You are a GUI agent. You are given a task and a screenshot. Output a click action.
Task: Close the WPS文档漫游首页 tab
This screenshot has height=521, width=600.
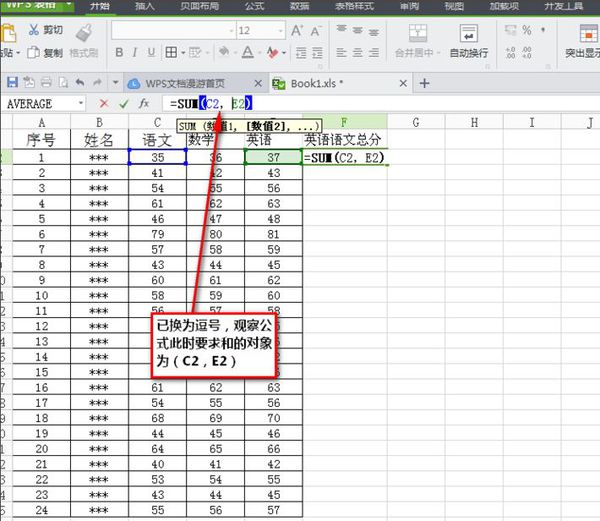tap(258, 83)
